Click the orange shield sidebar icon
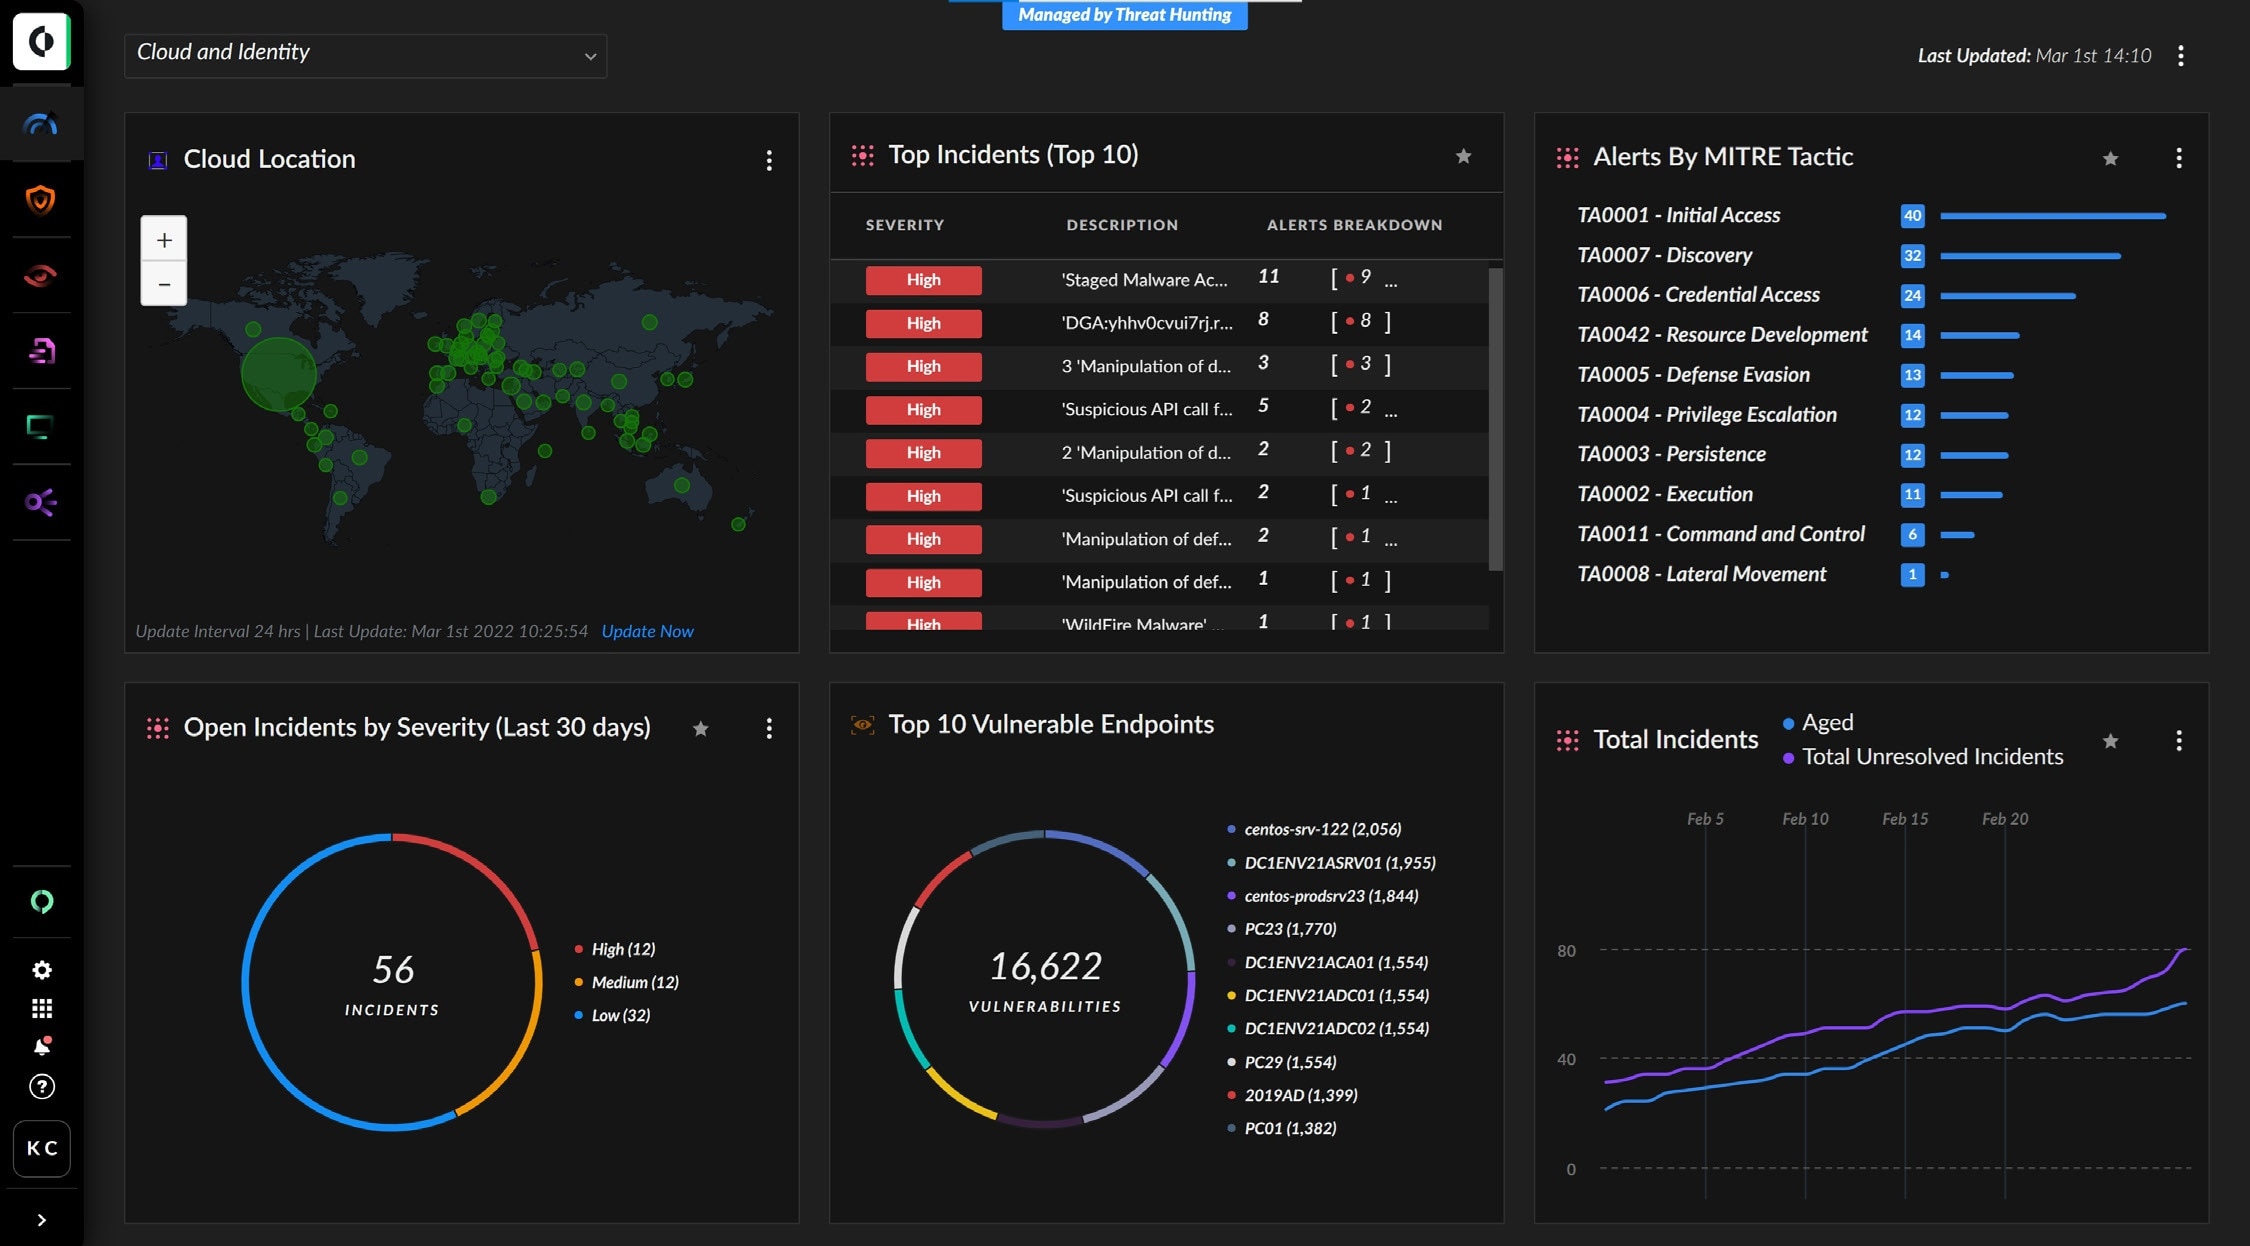Viewport: 2250px width, 1246px height. click(x=41, y=200)
